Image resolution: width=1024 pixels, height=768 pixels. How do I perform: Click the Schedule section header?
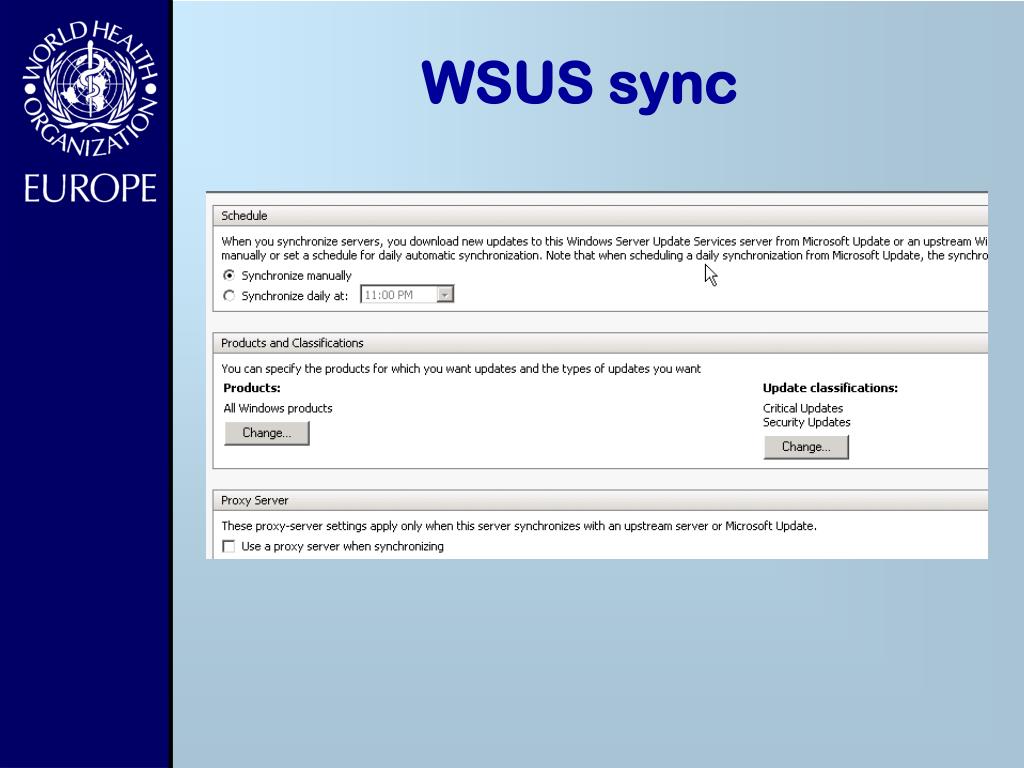[600, 216]
